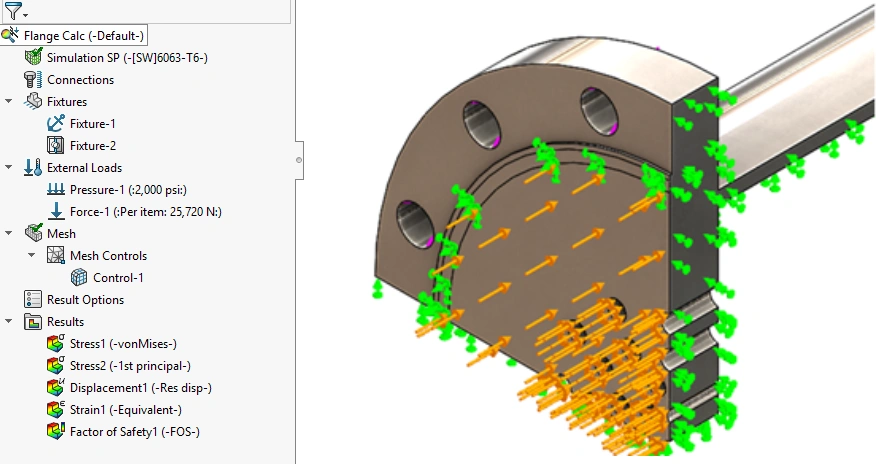This screenshot has width=876, height=464.
Task: Click the Mesh icon
Action: point(34,233)
